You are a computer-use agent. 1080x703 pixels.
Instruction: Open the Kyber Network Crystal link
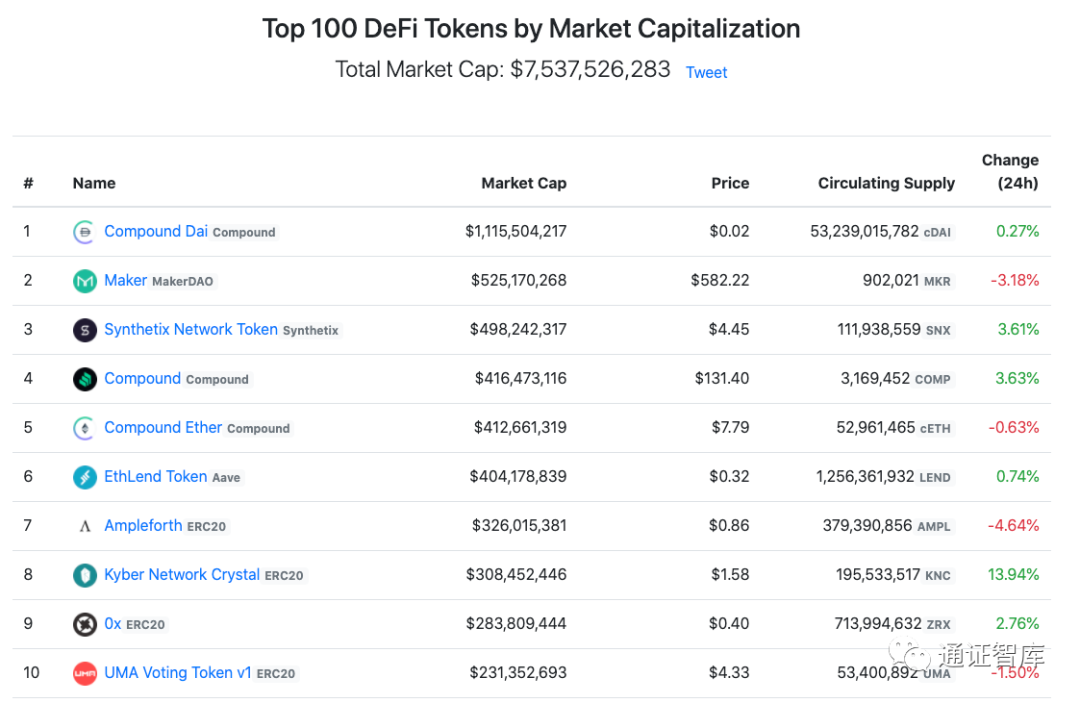pyautogui.click(x=182, y=574)
